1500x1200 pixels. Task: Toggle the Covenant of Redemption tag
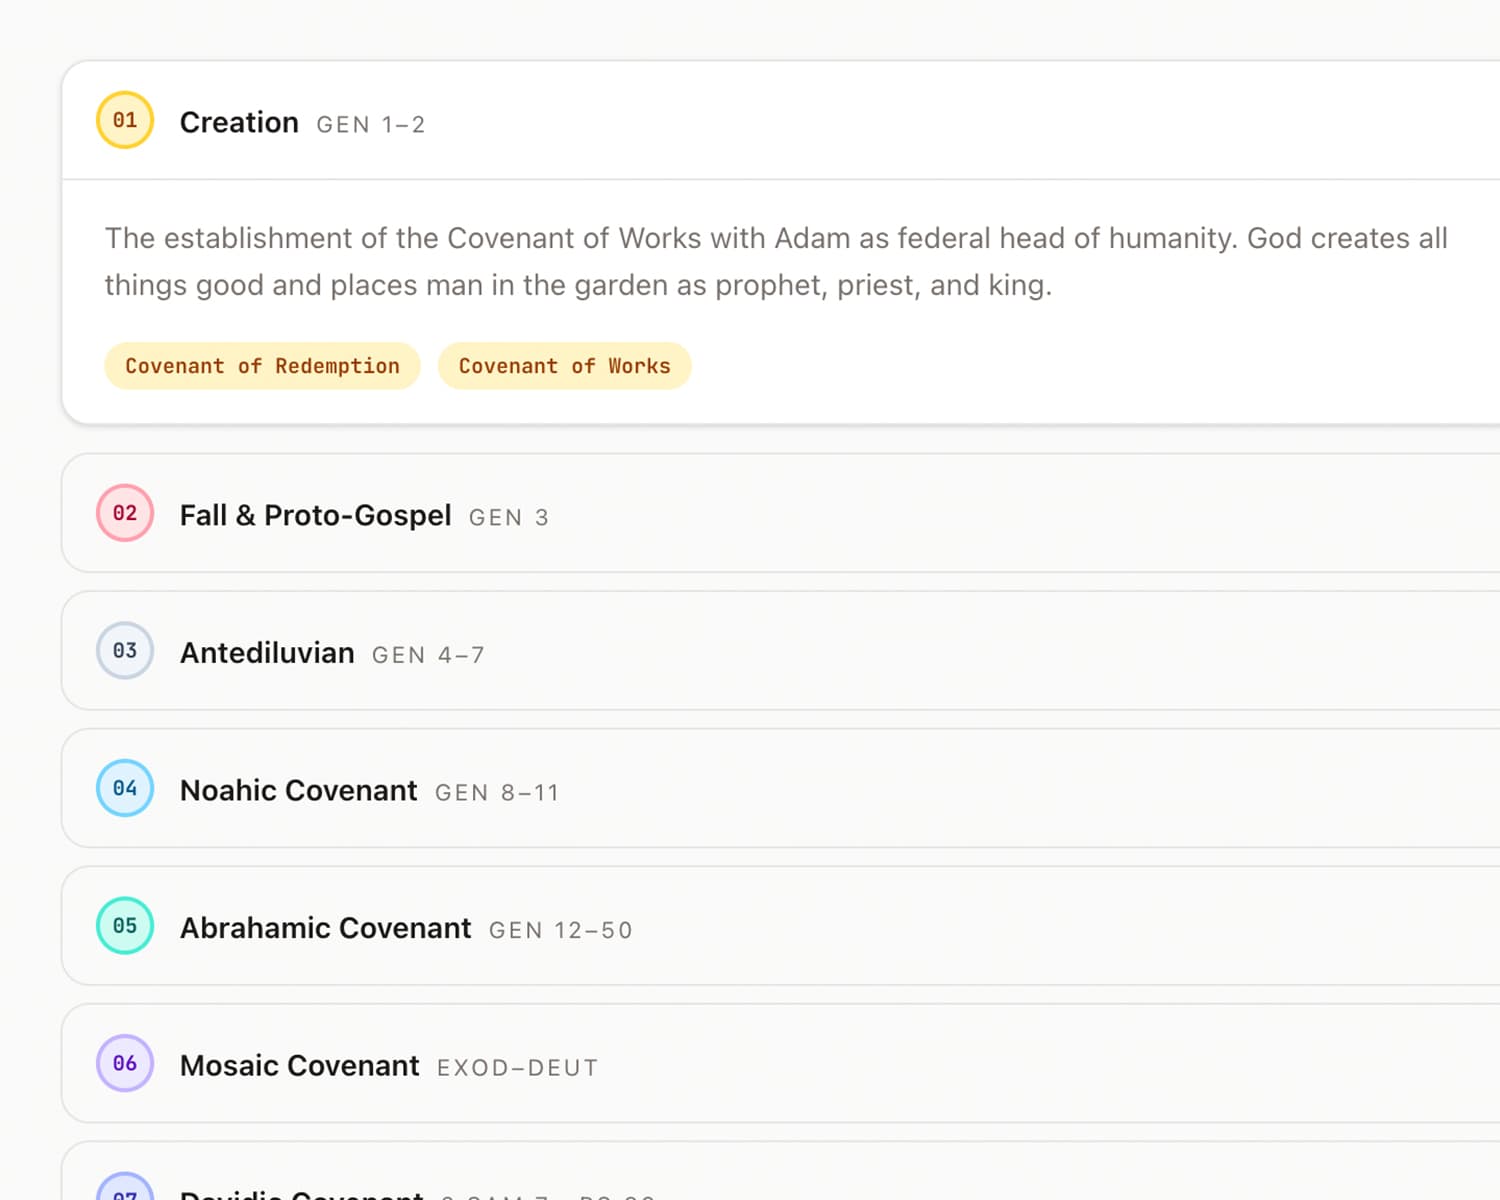click(261, 366)
